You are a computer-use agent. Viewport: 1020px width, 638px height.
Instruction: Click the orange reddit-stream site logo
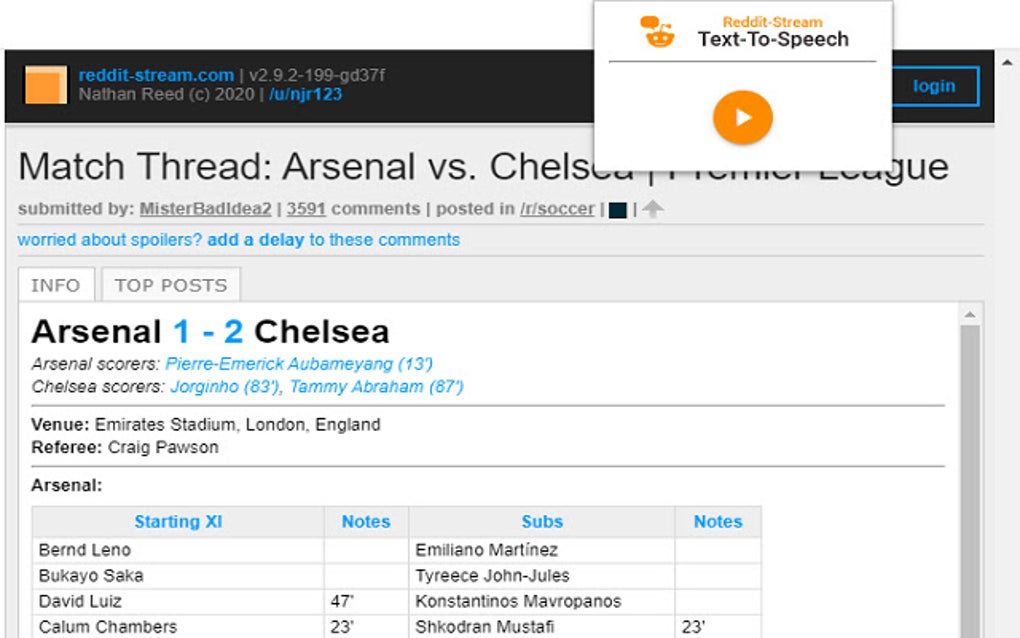45,85
